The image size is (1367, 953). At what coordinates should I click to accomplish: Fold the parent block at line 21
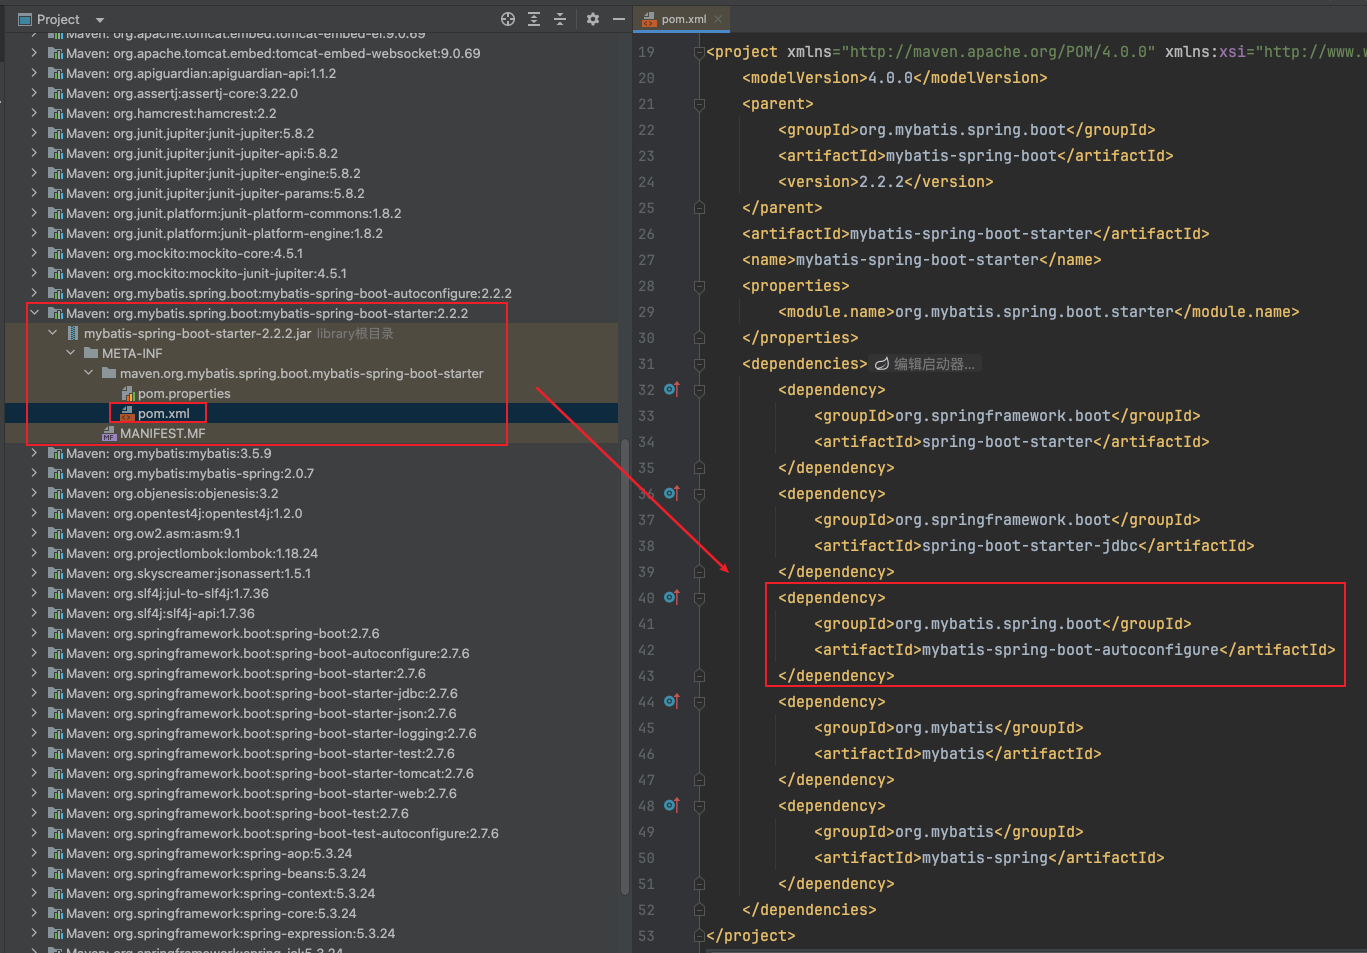coord(699,104)
